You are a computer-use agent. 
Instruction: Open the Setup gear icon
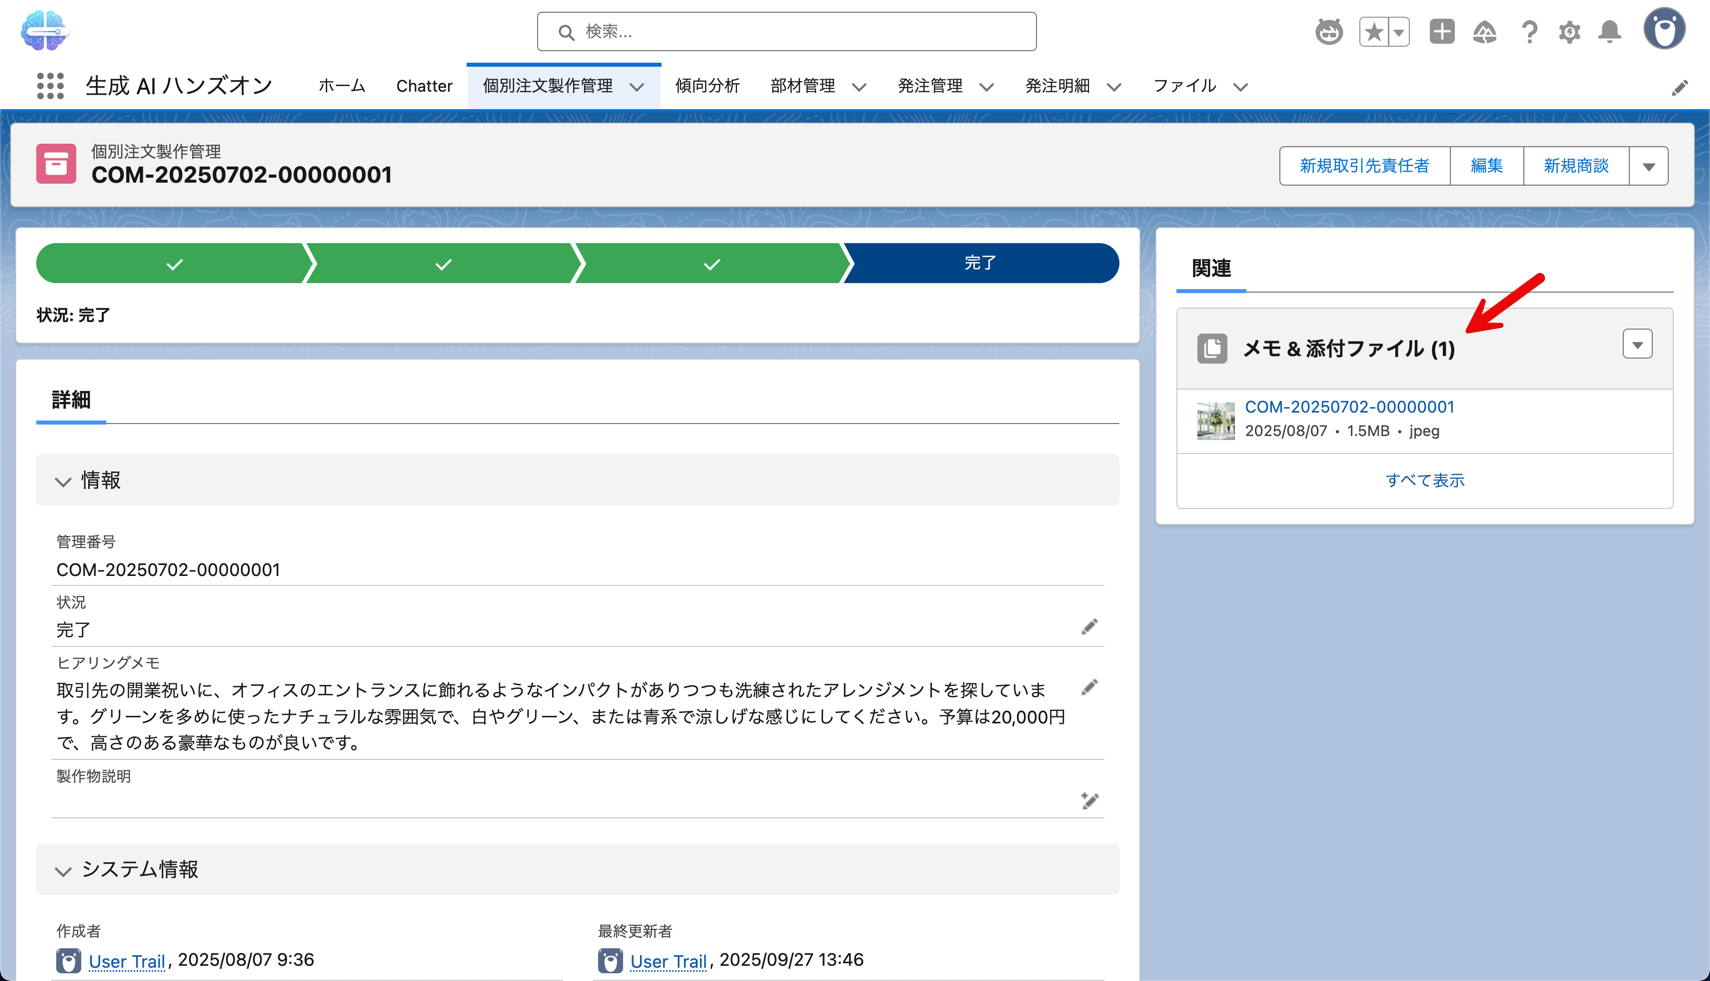(1569, 32)
